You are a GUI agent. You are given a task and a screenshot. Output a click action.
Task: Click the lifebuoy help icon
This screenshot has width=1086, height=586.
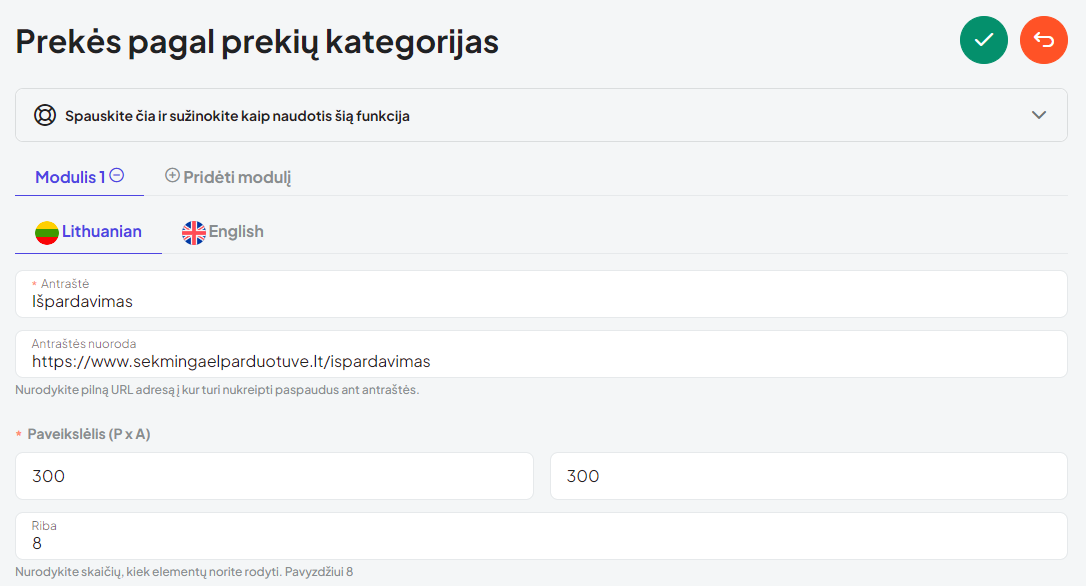(45, 115)
